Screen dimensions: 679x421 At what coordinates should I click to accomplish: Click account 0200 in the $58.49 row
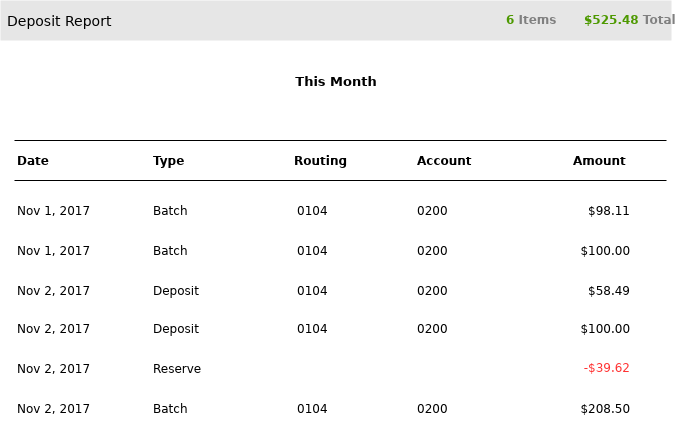coord(432,291)
